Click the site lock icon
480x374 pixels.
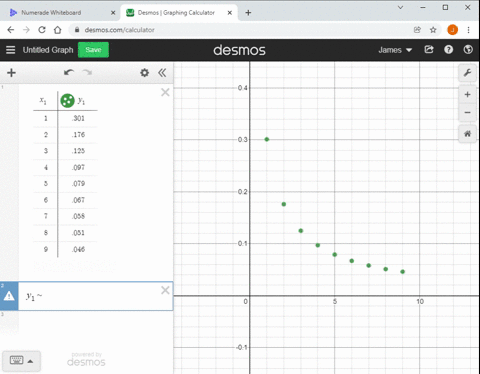pyautogui.click(x=77, y=30)
